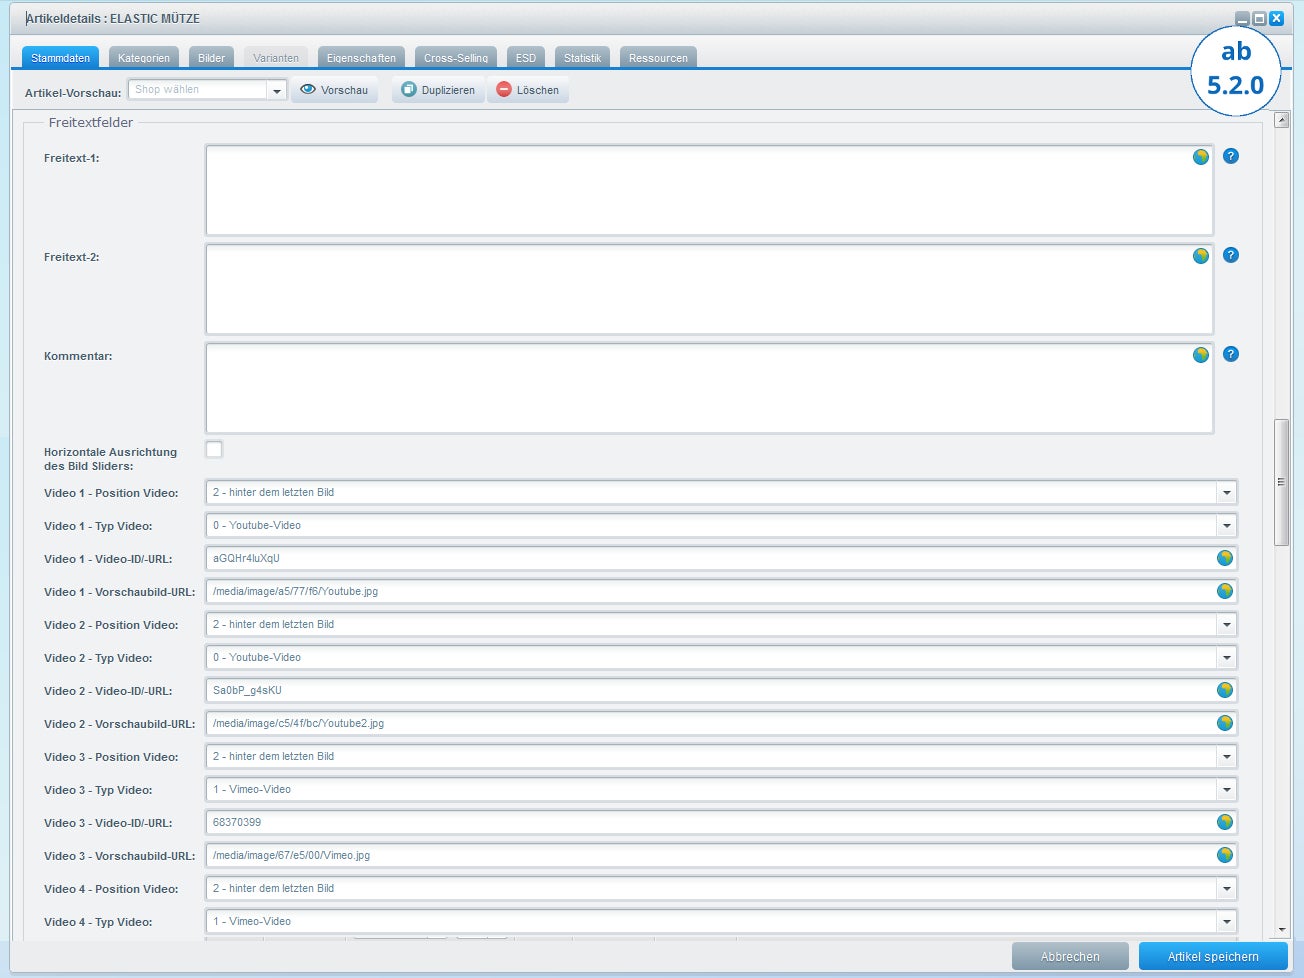Expand Video 4 - Typ Video dropdown
1304x978 pixels.
(x=1226, y=921)
